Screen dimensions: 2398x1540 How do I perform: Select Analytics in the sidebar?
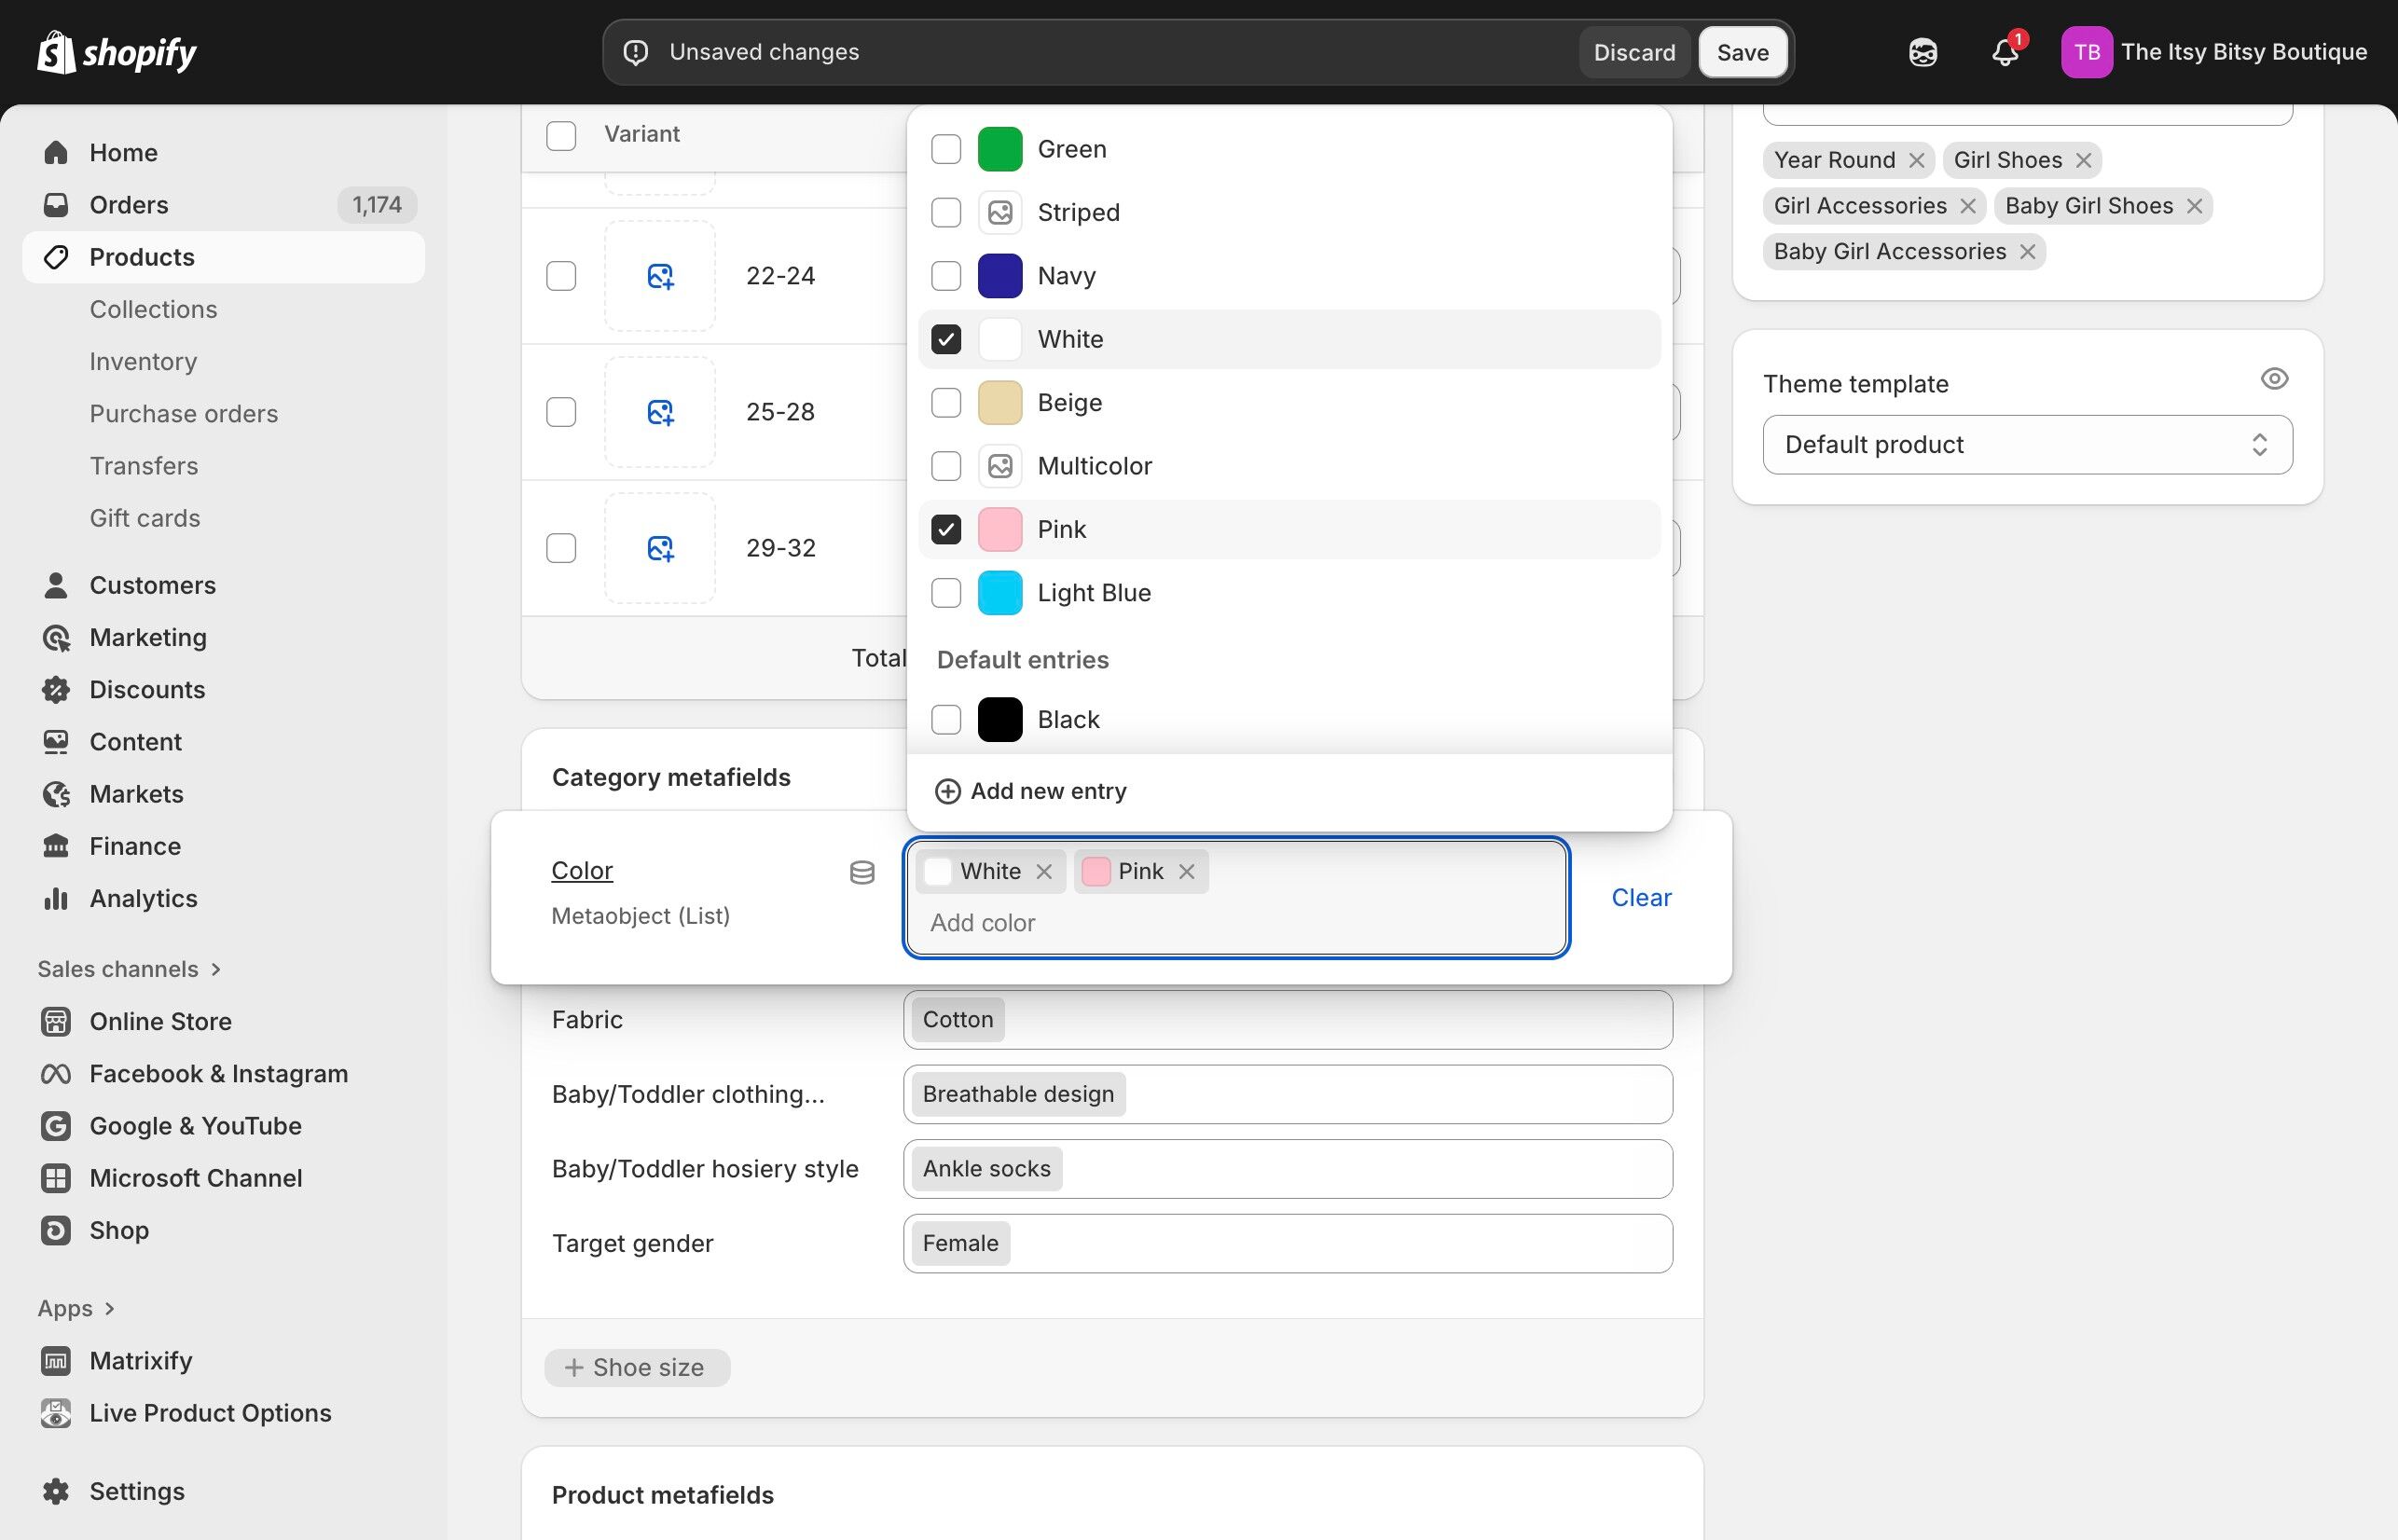[143, 898]
